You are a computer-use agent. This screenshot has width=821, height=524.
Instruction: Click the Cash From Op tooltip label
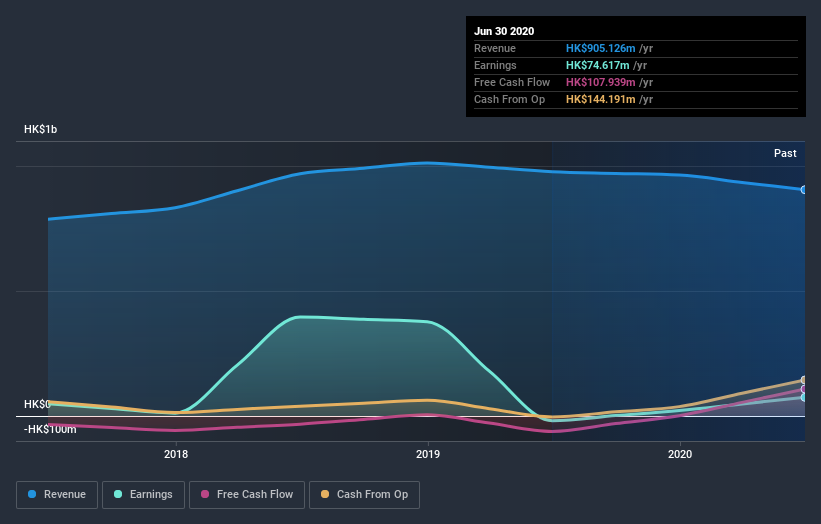pos(509,99)
